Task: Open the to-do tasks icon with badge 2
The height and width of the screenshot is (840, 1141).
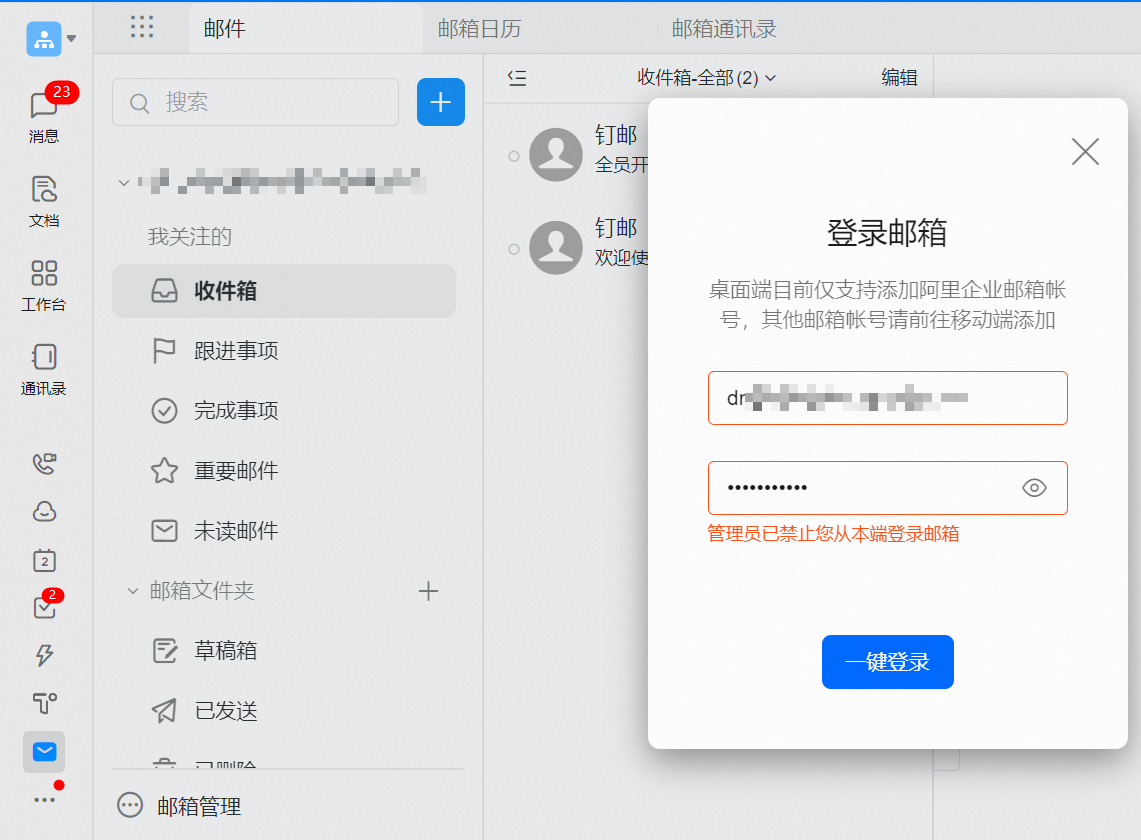Action: (45, 606)
